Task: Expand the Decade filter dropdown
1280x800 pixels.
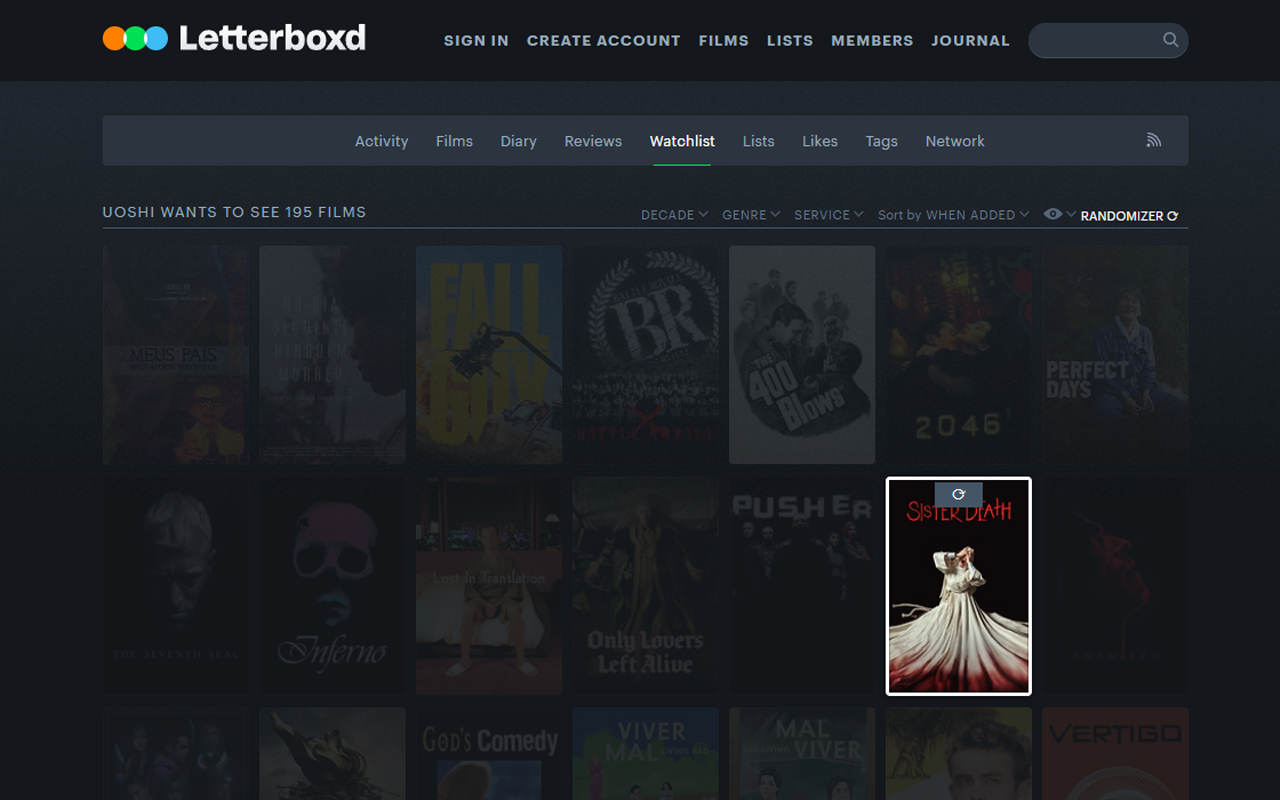Action: [675, 215]
